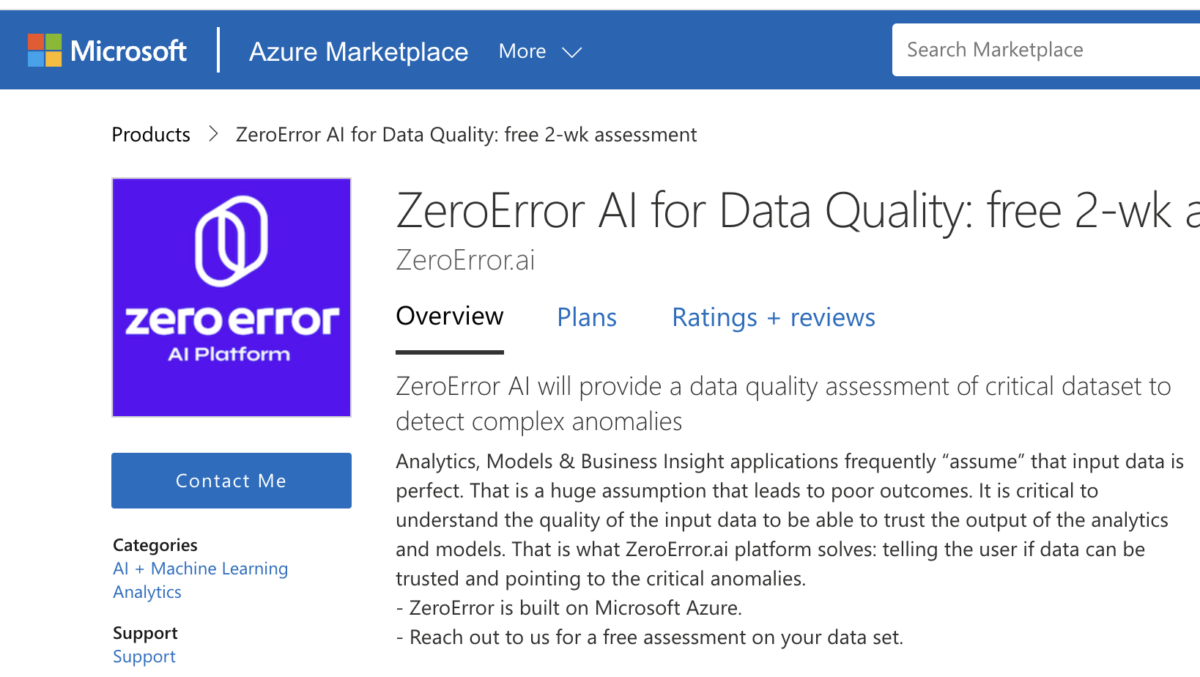Viewport: 1200px width, 677px height.
Task: Open the AI + Machine Learning category
Action: point(200,568)
